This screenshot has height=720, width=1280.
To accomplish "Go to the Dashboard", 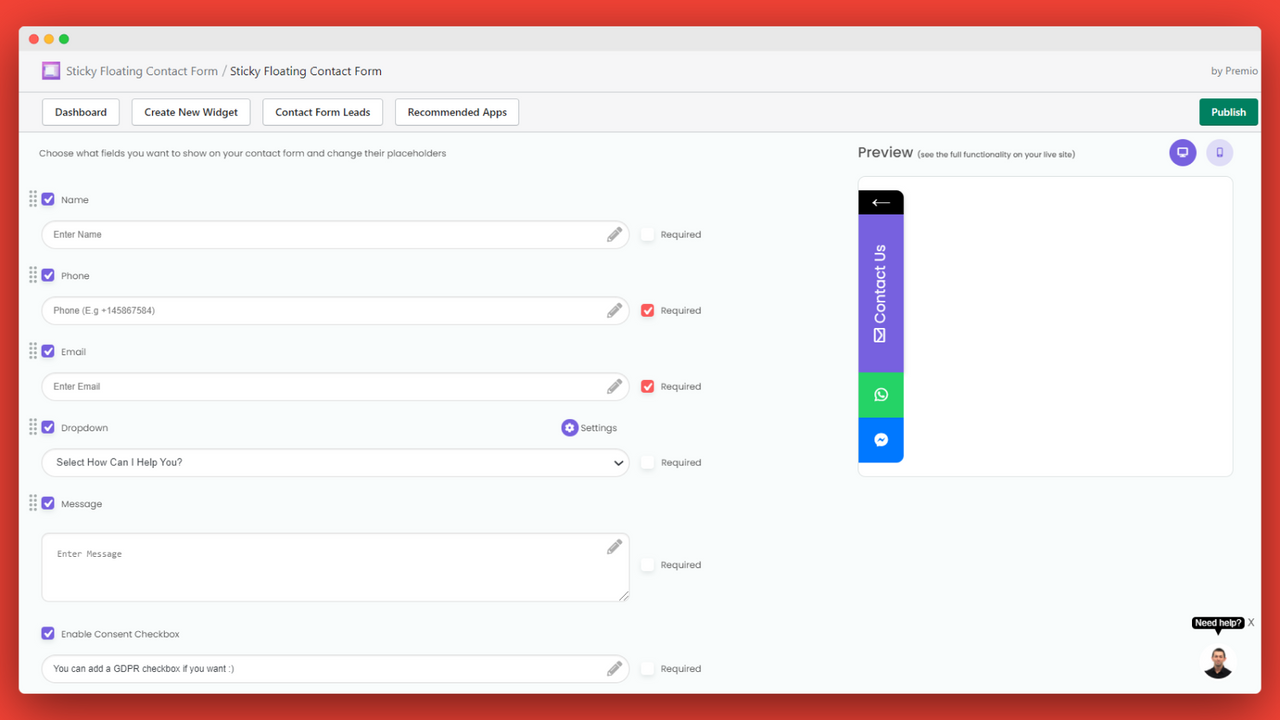I will [80, 112].
